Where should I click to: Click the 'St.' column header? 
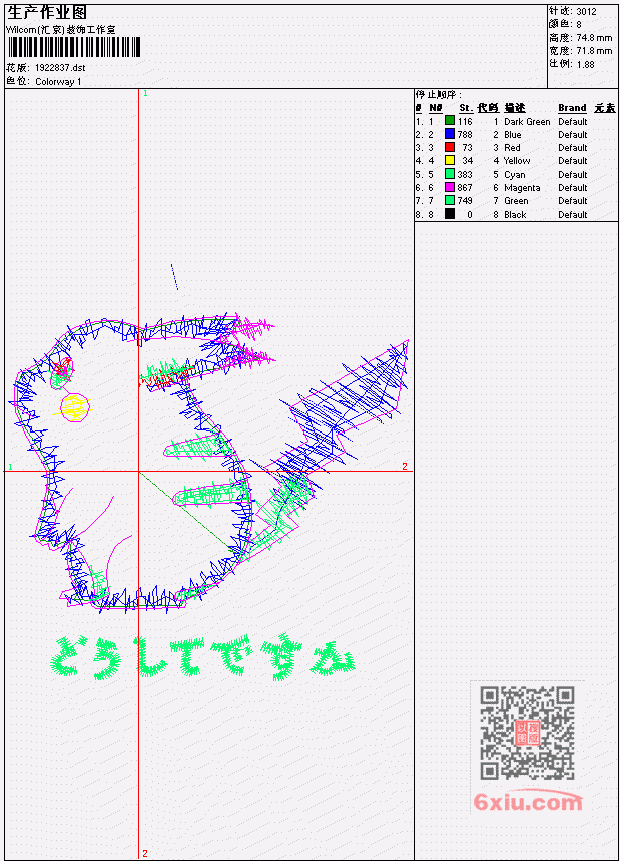(466, 108)
